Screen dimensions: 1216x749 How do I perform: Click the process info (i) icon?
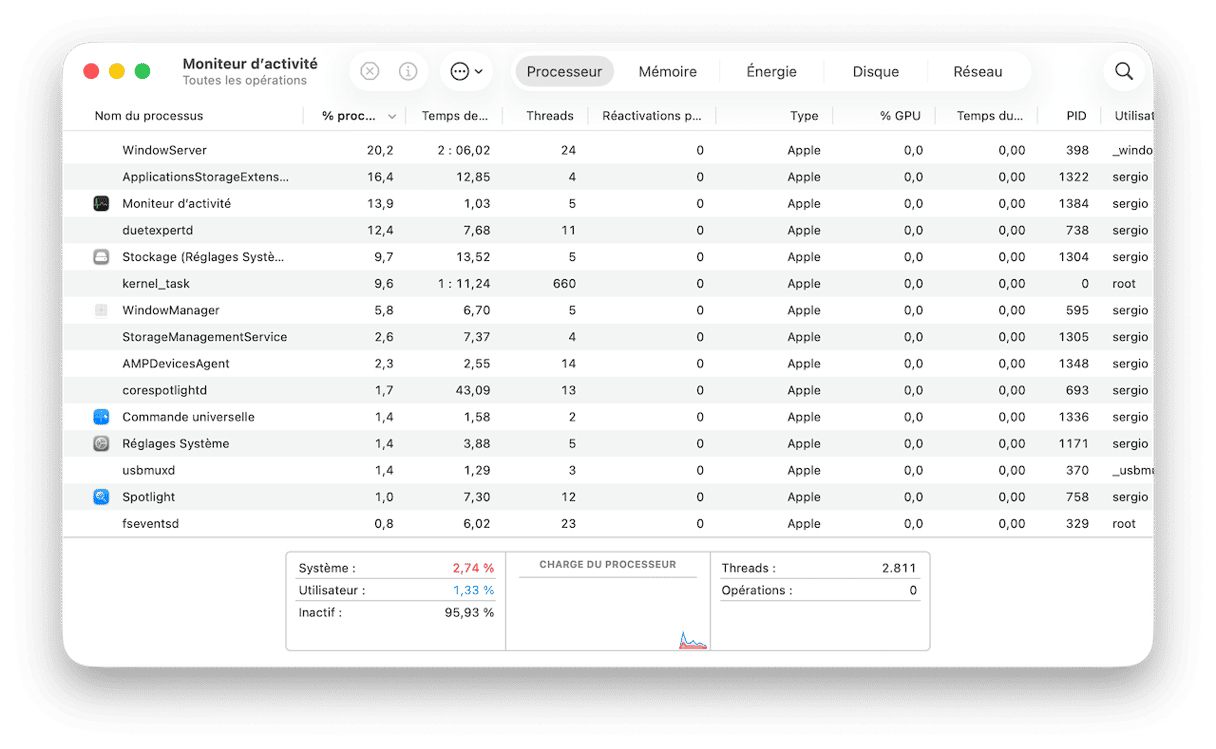[408, 71]
